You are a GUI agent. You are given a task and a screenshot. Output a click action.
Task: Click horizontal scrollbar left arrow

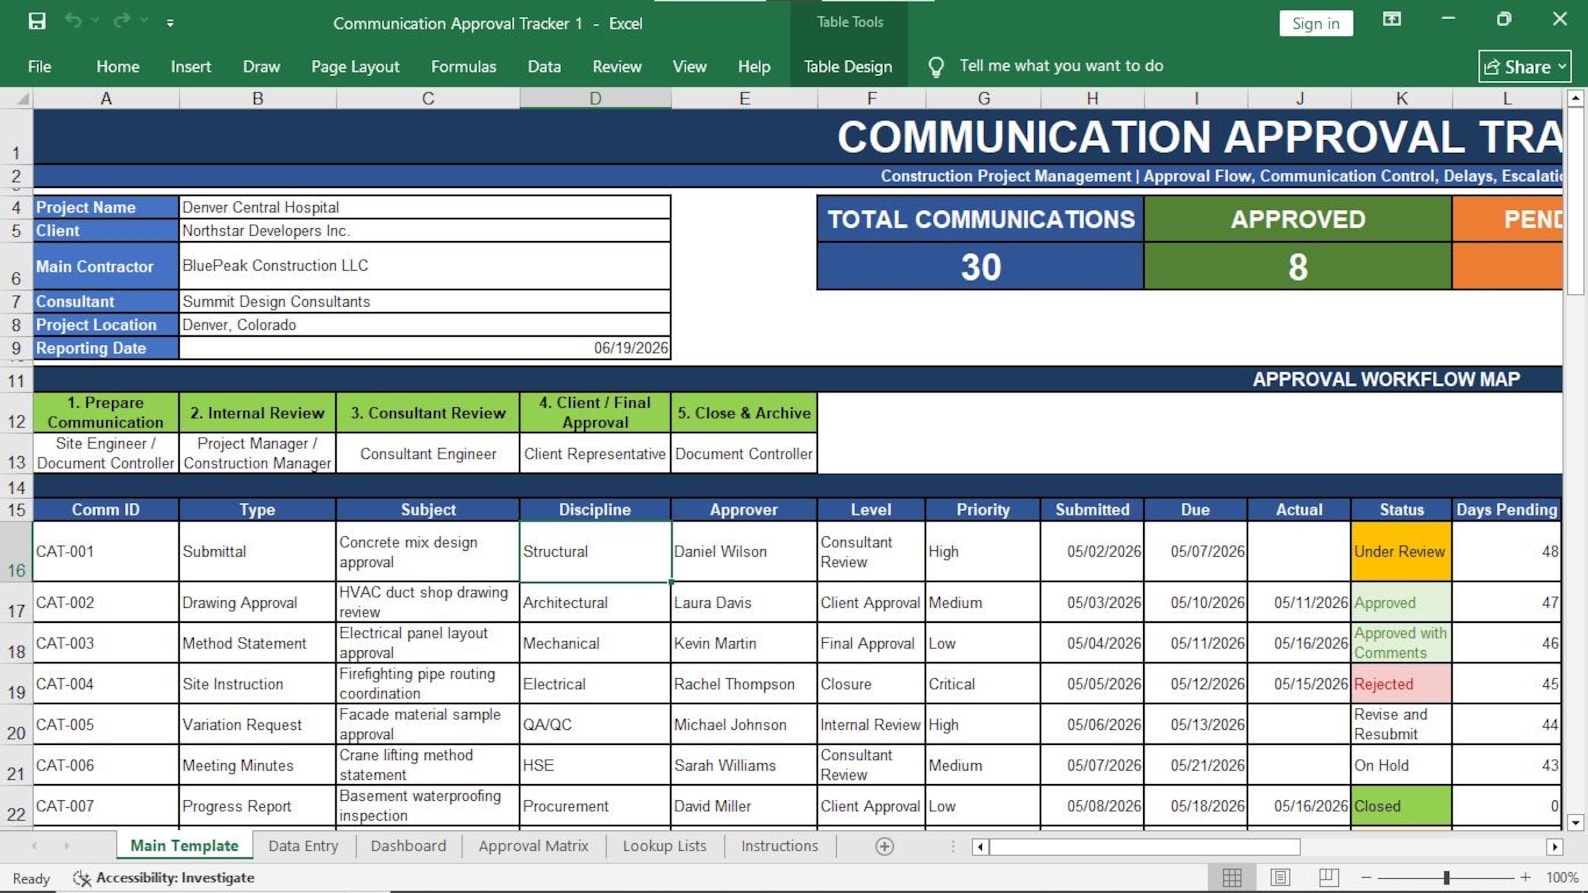(x=980, y=847)
